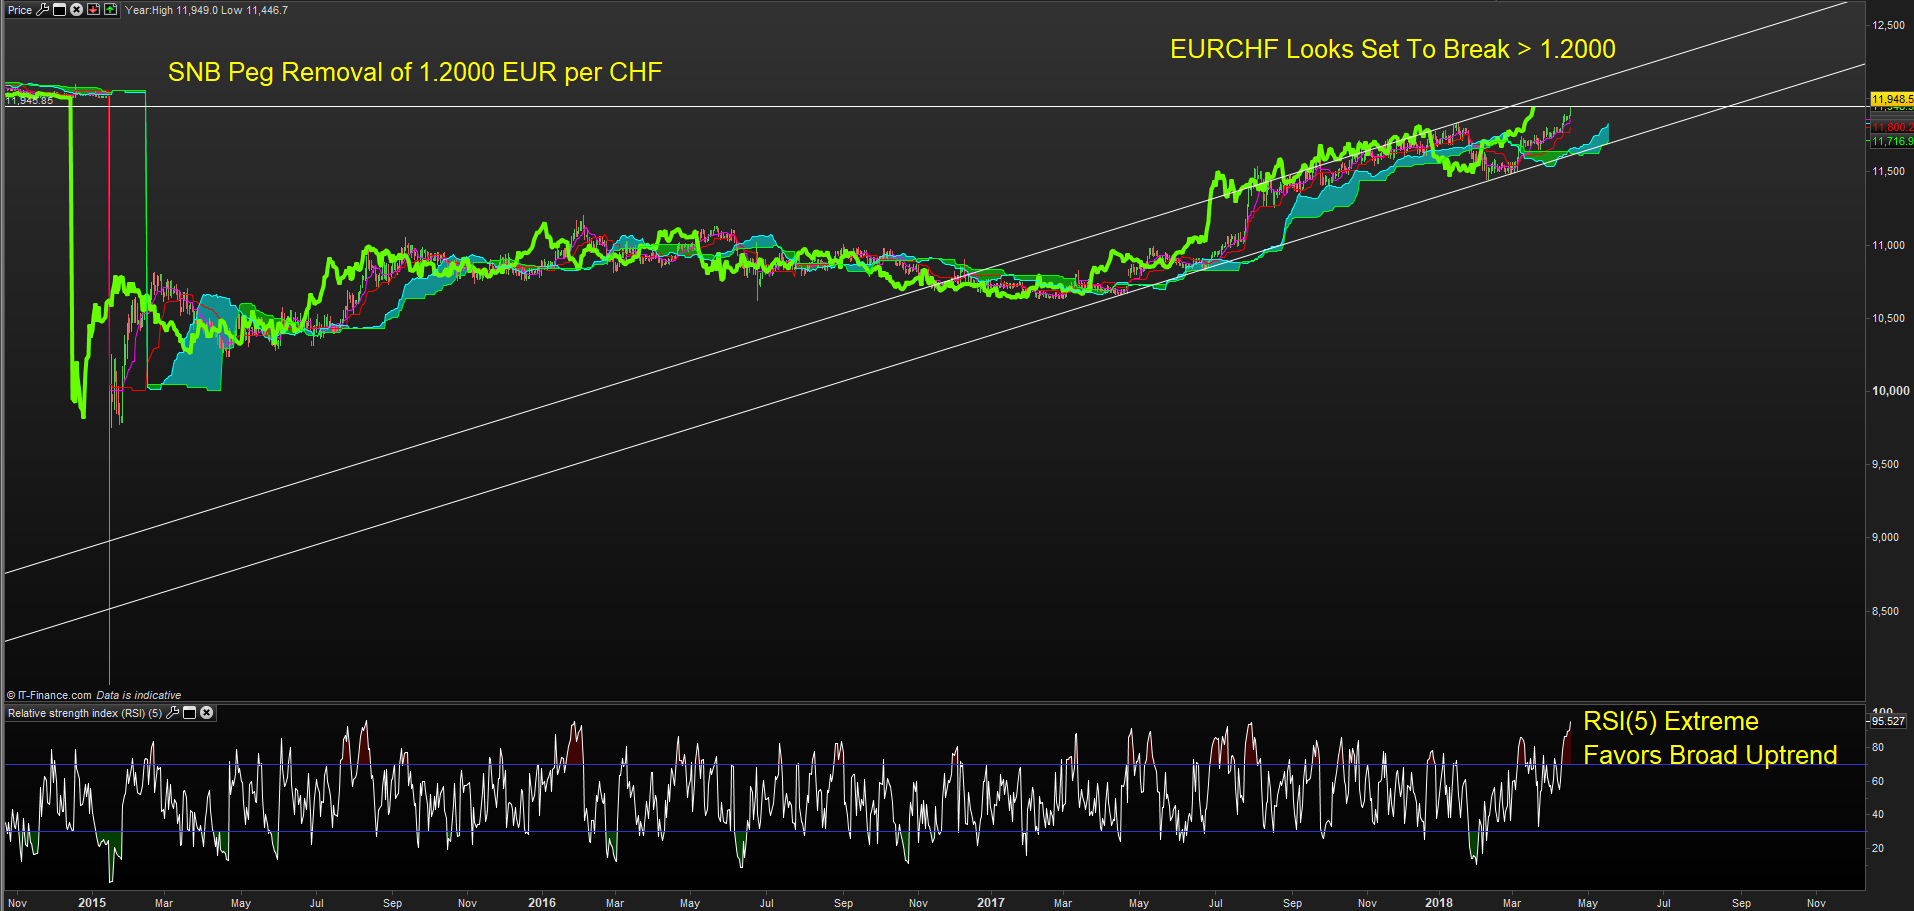
Task: Move Price panel down with red arrow icon
Action: 93,10
